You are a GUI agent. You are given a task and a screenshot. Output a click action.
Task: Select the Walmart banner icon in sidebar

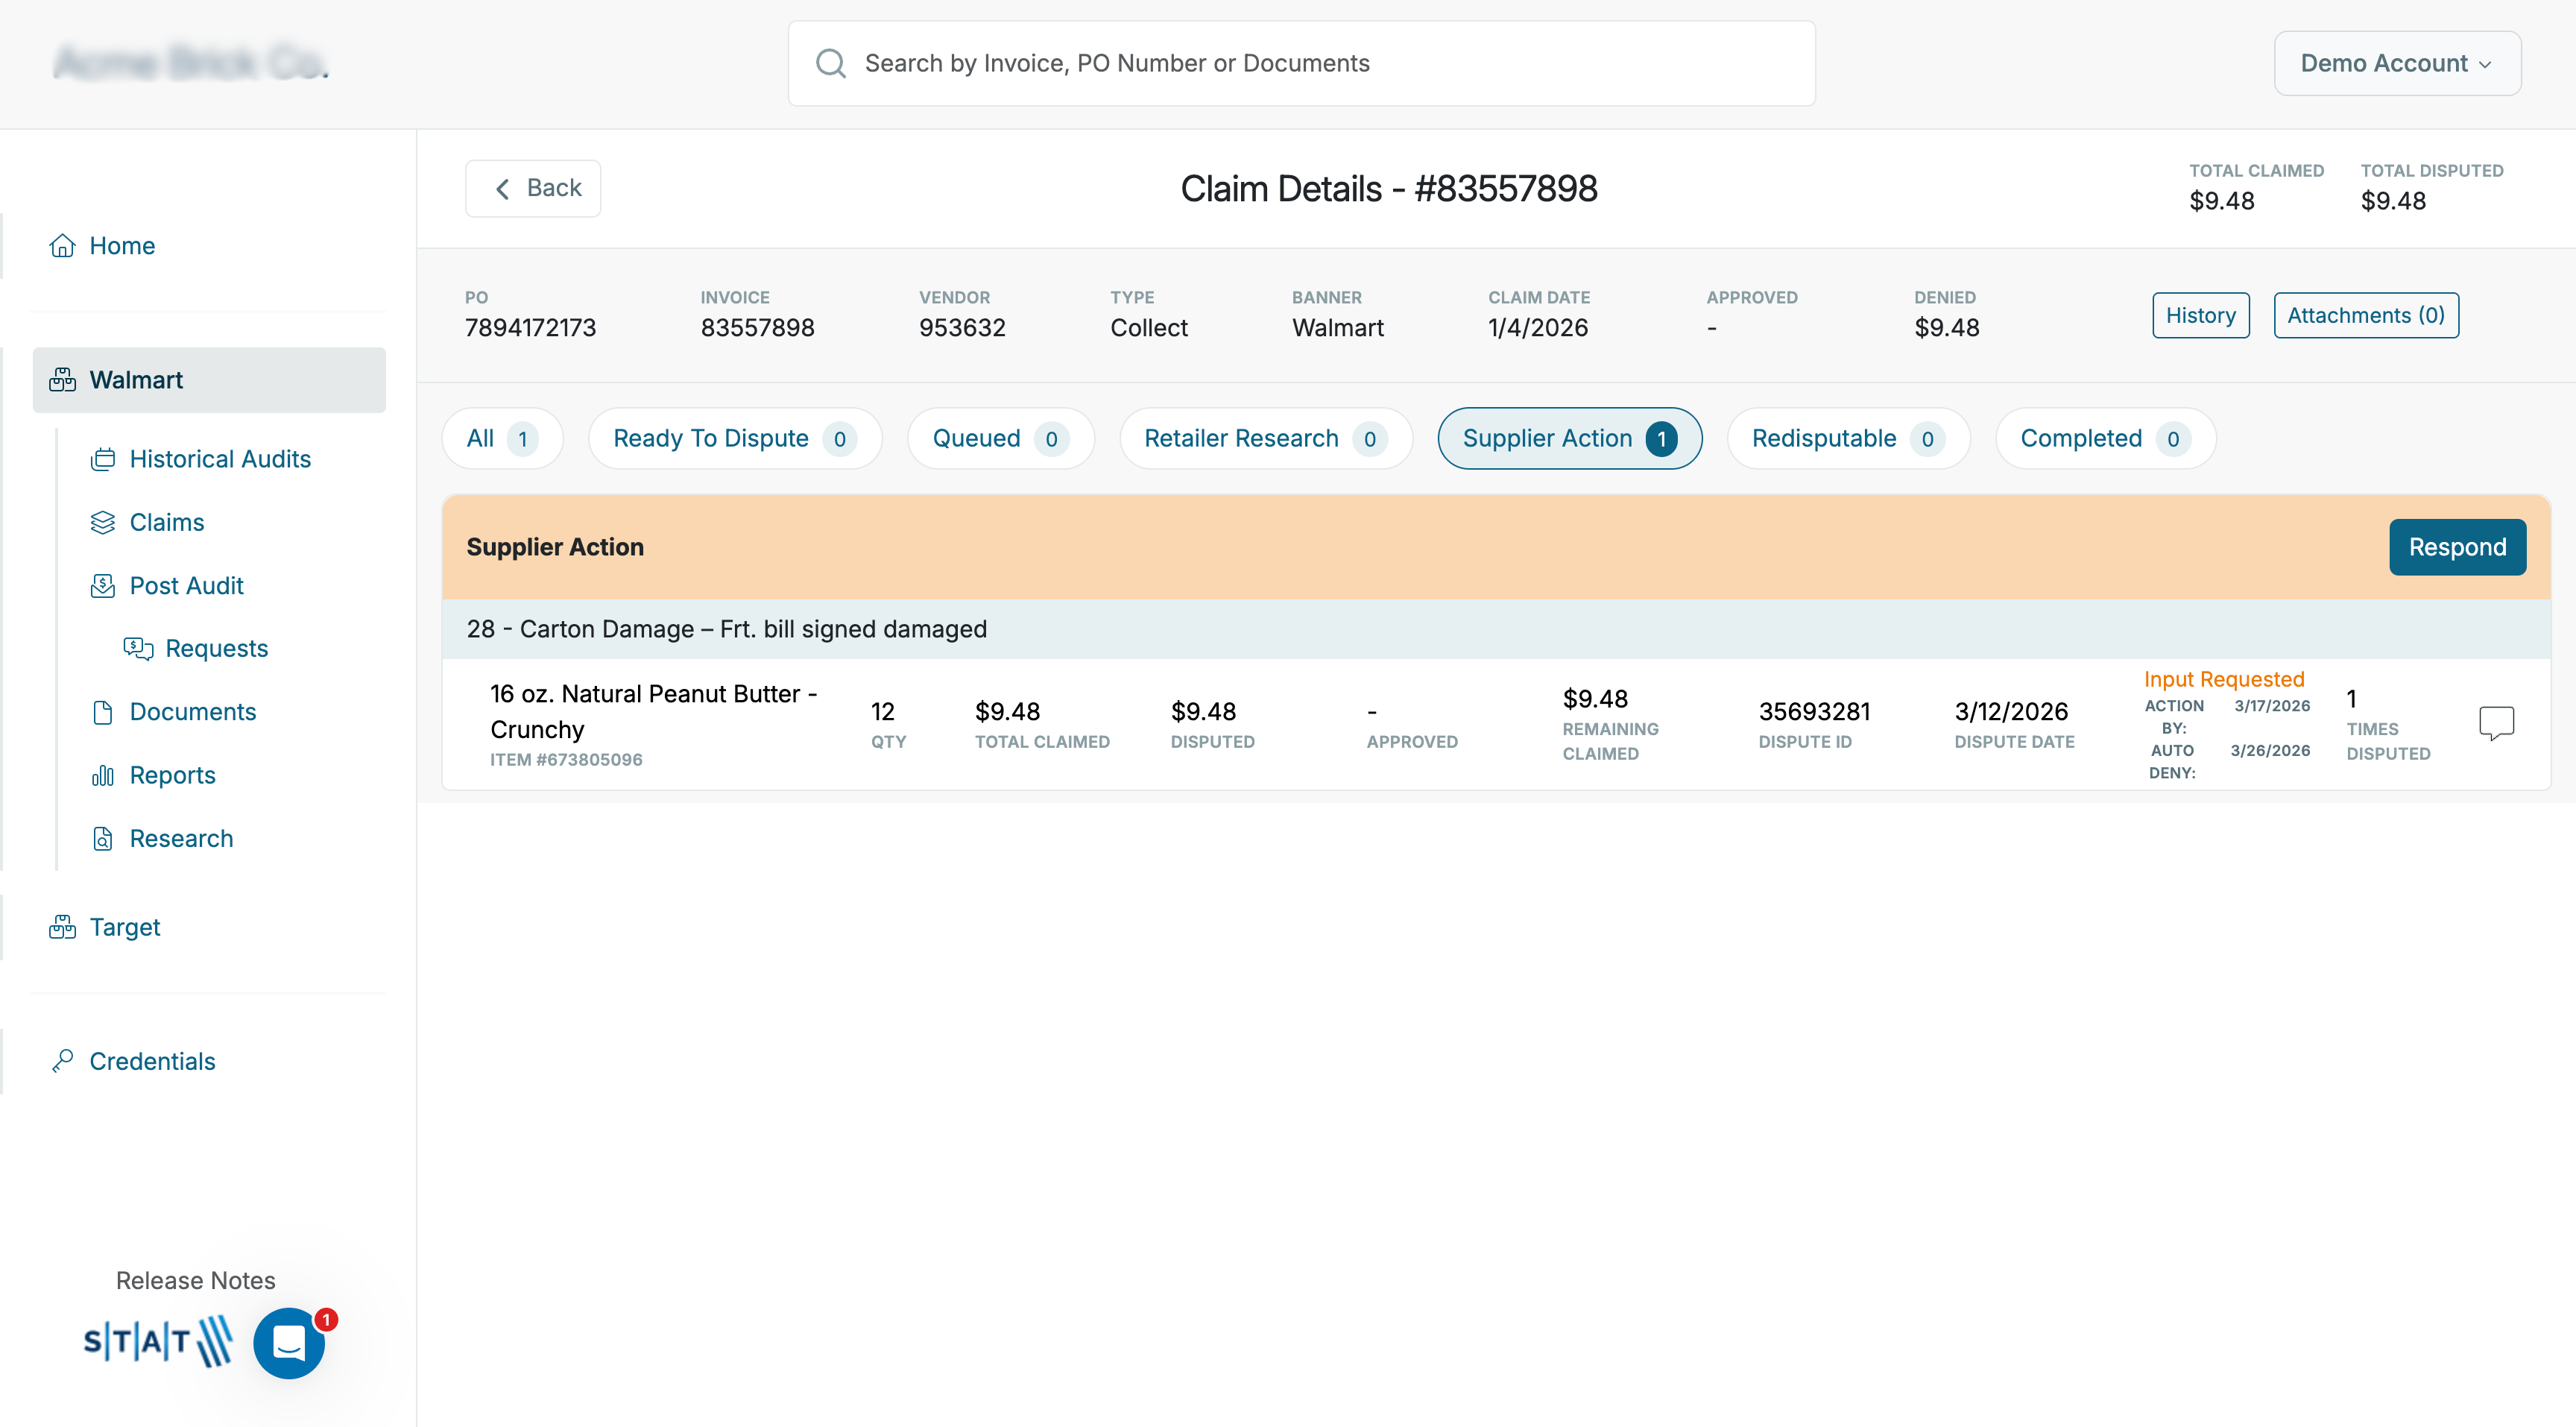[x=61, y=379]
